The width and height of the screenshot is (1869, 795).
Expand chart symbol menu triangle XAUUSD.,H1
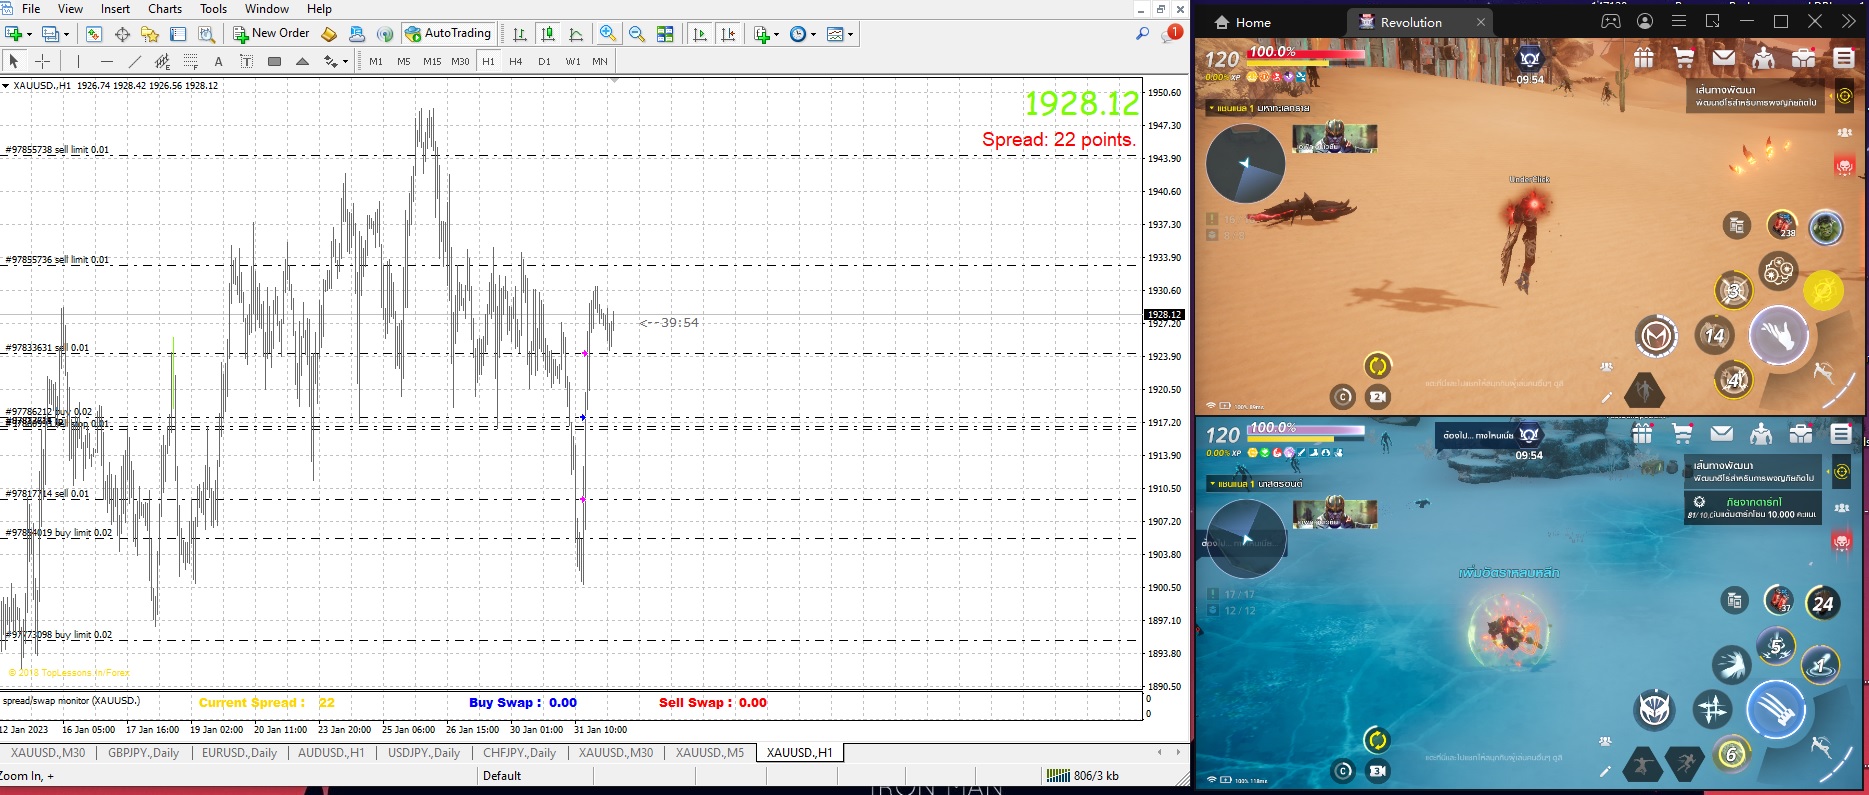5,86
